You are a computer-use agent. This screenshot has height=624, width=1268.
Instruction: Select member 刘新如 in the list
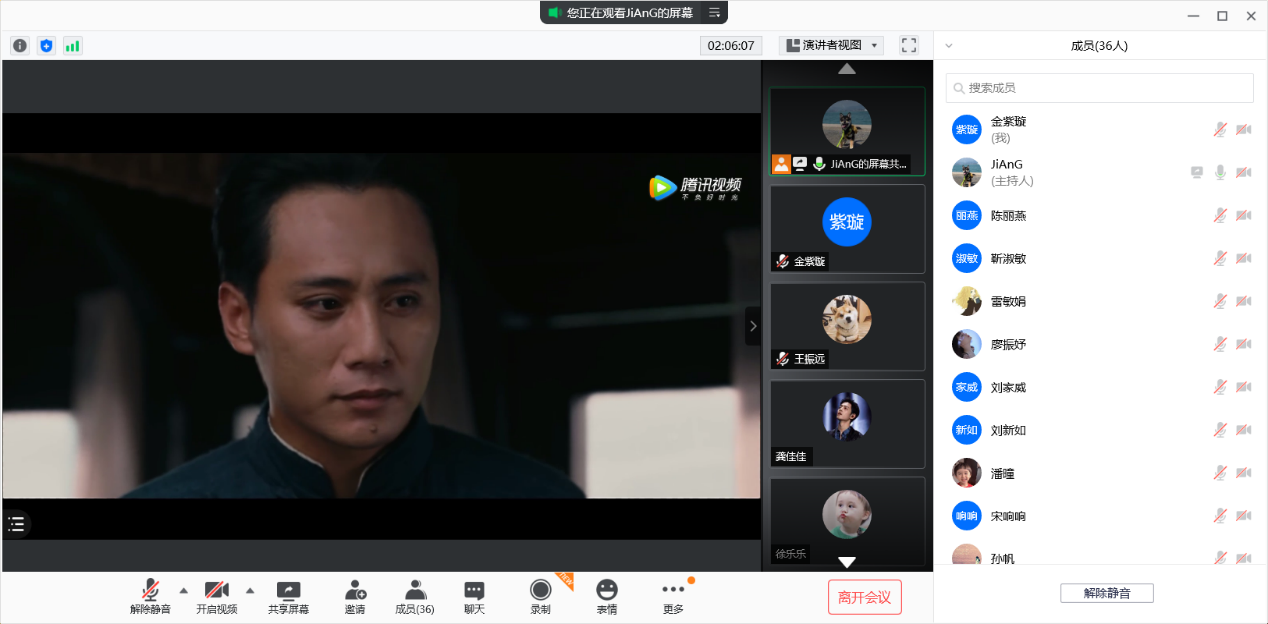1100,430
